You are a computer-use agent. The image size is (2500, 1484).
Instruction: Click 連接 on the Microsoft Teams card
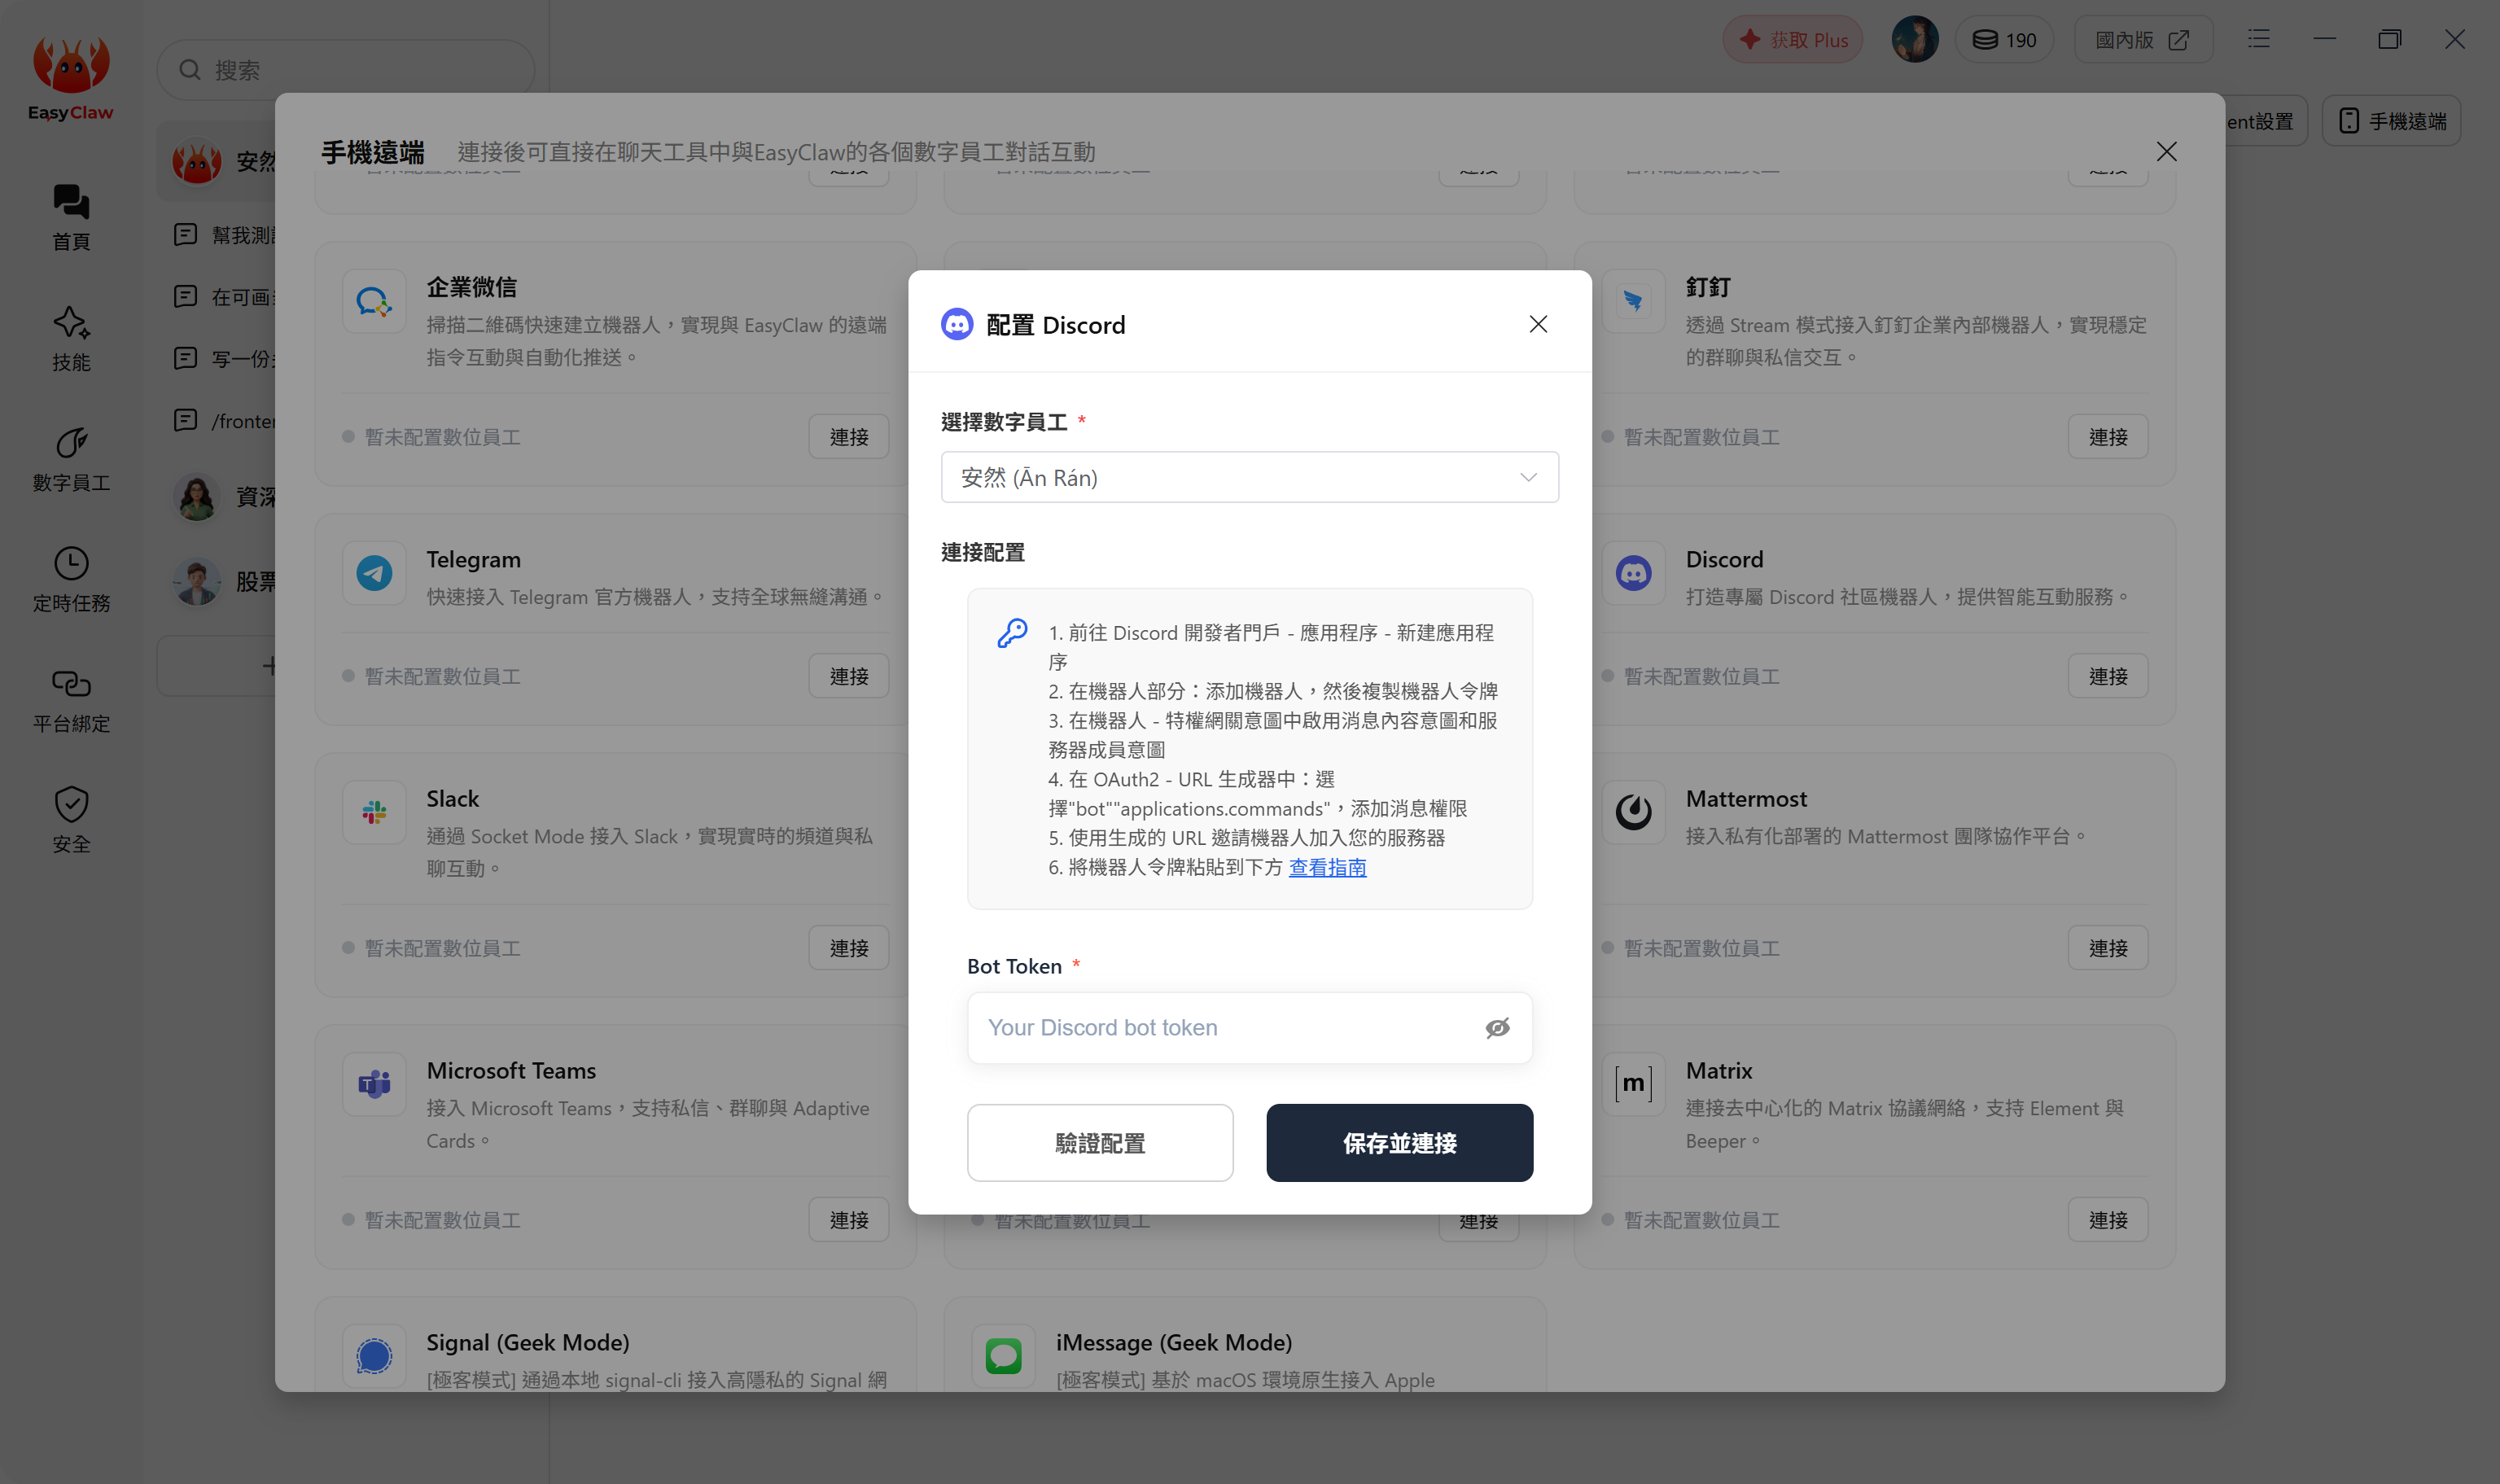848,1220
